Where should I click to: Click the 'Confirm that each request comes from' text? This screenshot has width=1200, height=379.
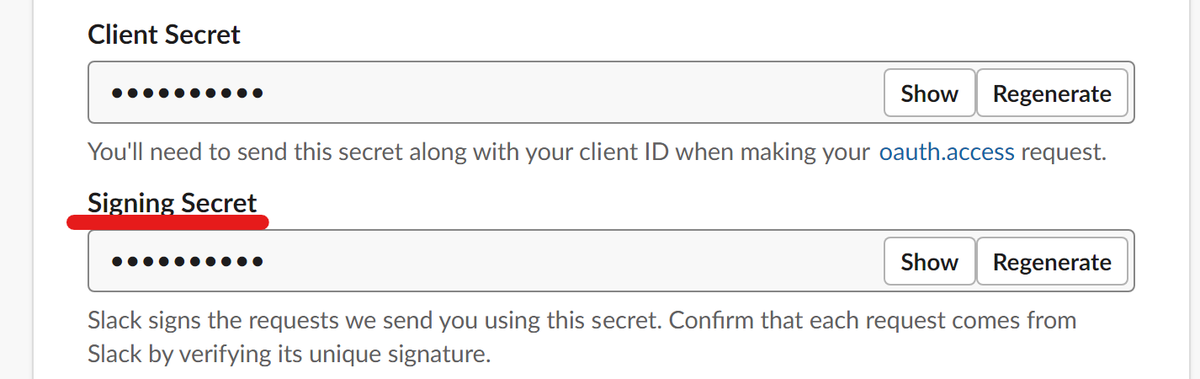click(872, 321)
